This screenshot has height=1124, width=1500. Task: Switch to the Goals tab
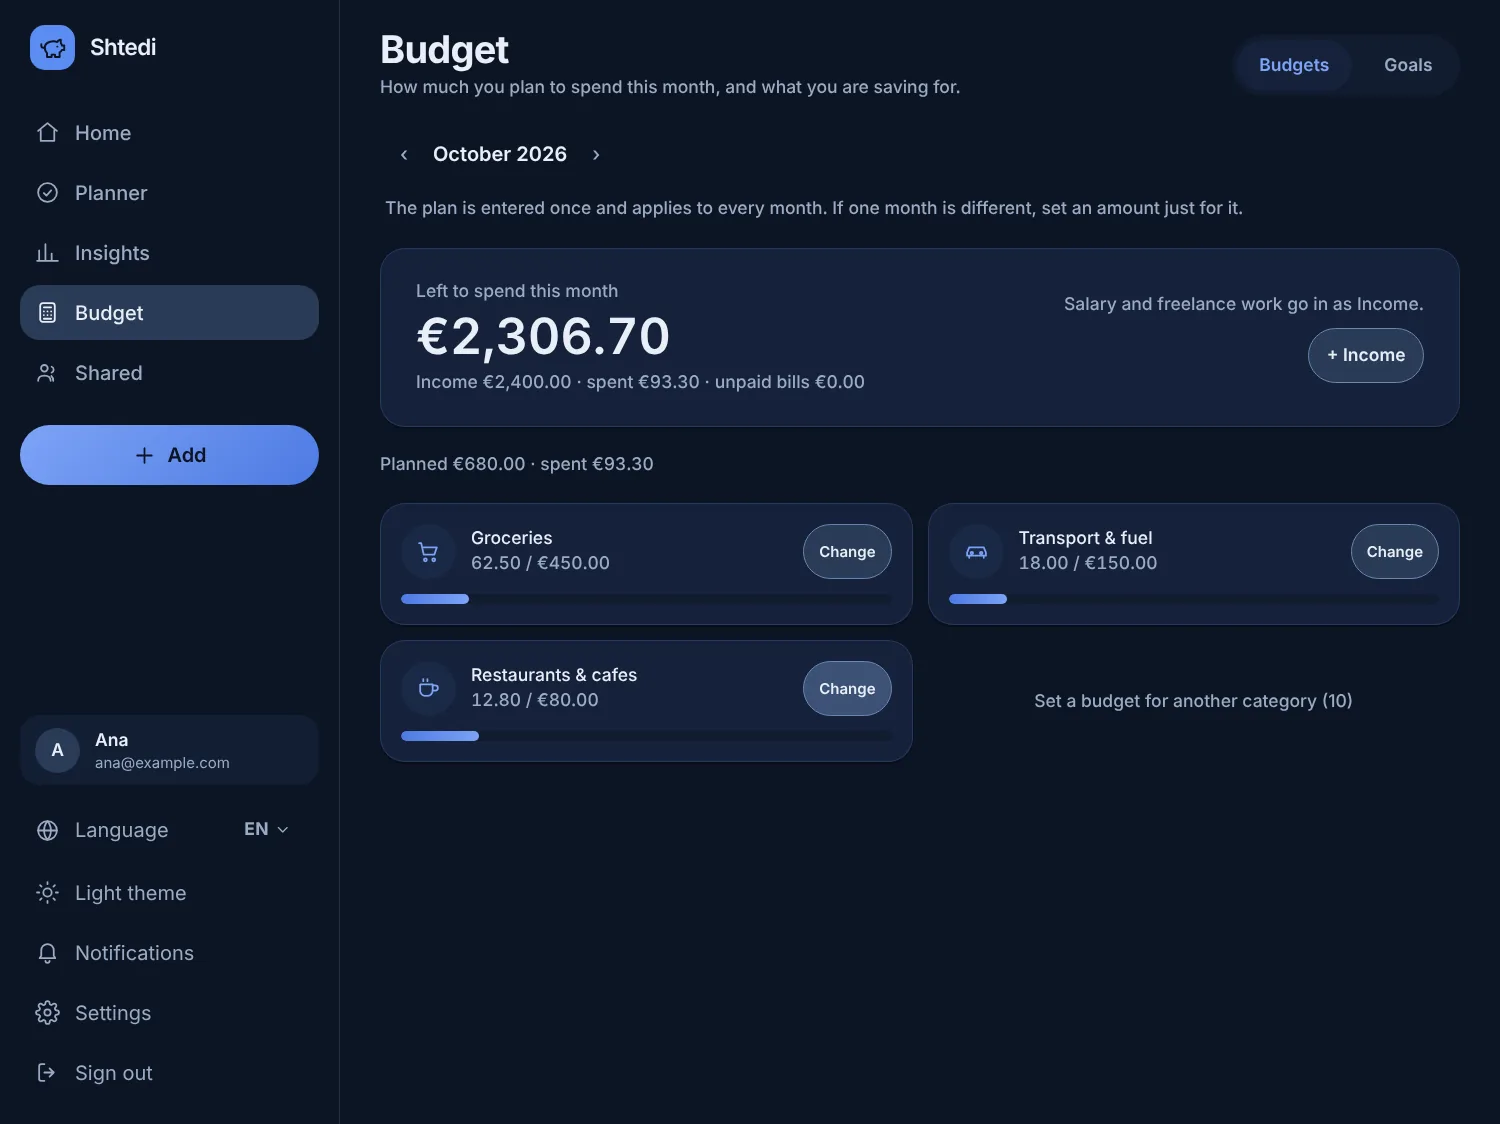click(1408, 65)
